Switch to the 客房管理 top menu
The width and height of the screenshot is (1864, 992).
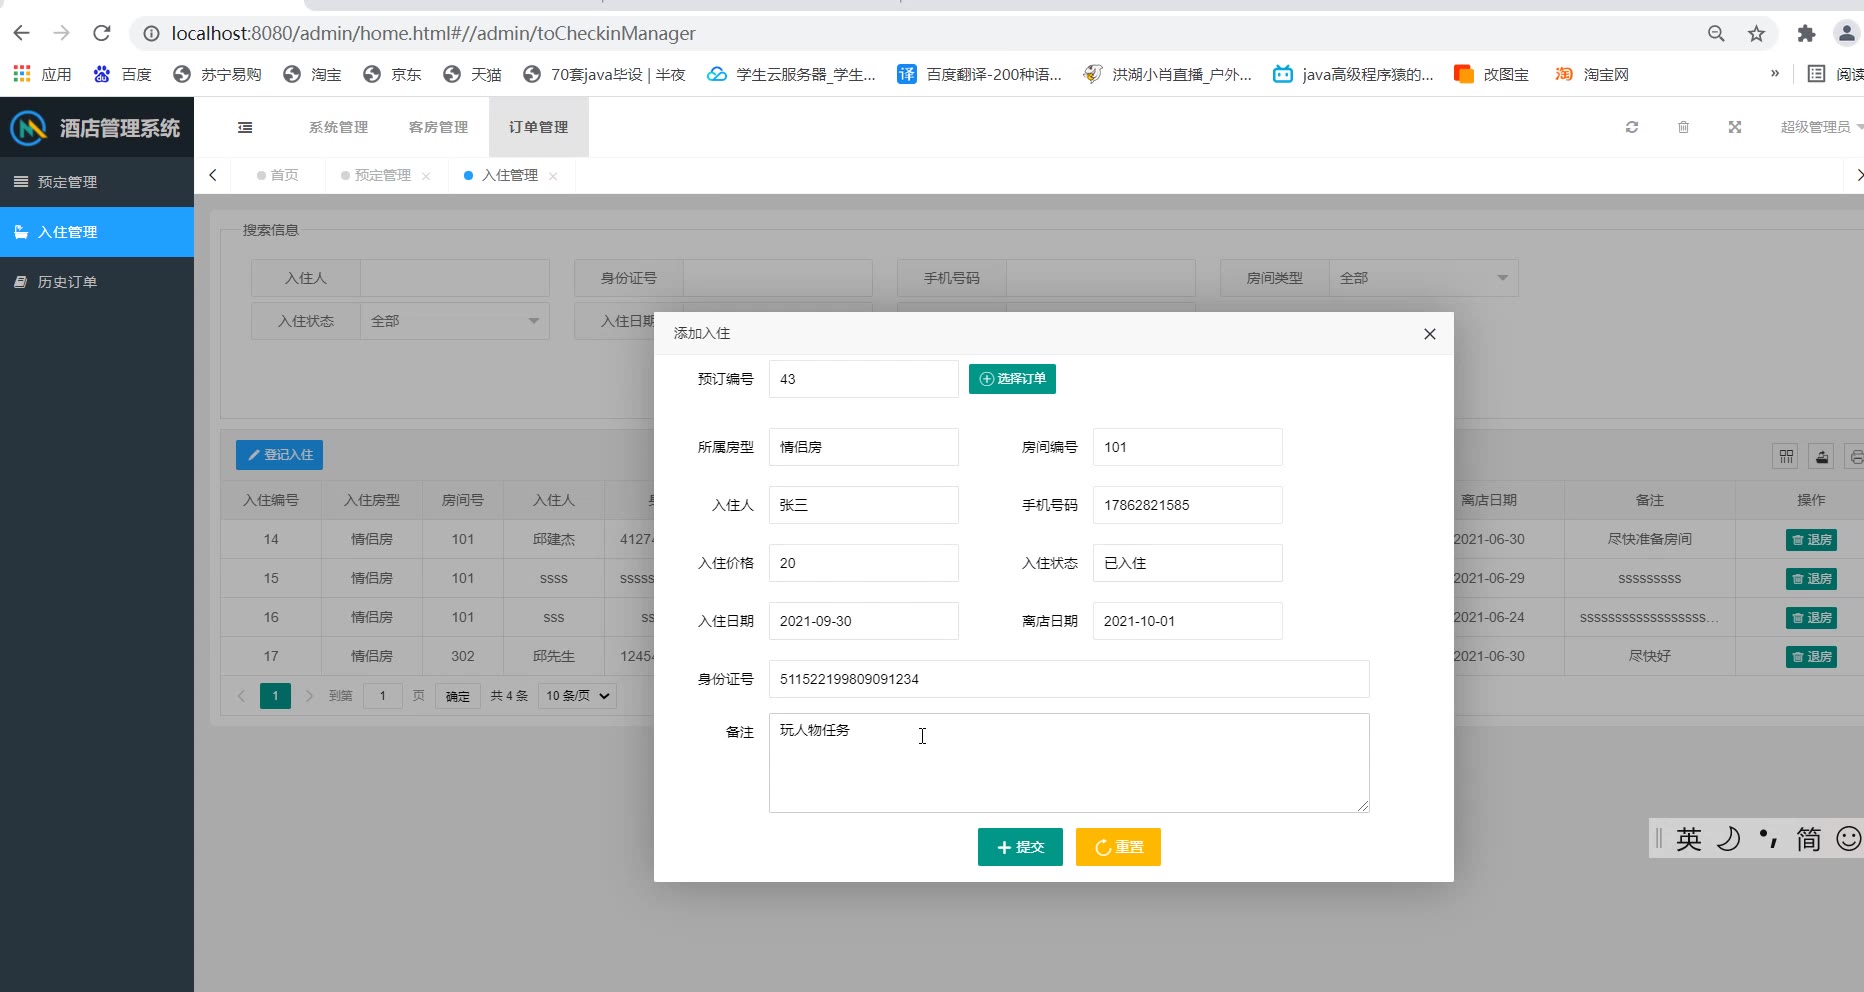coord(438,127)
